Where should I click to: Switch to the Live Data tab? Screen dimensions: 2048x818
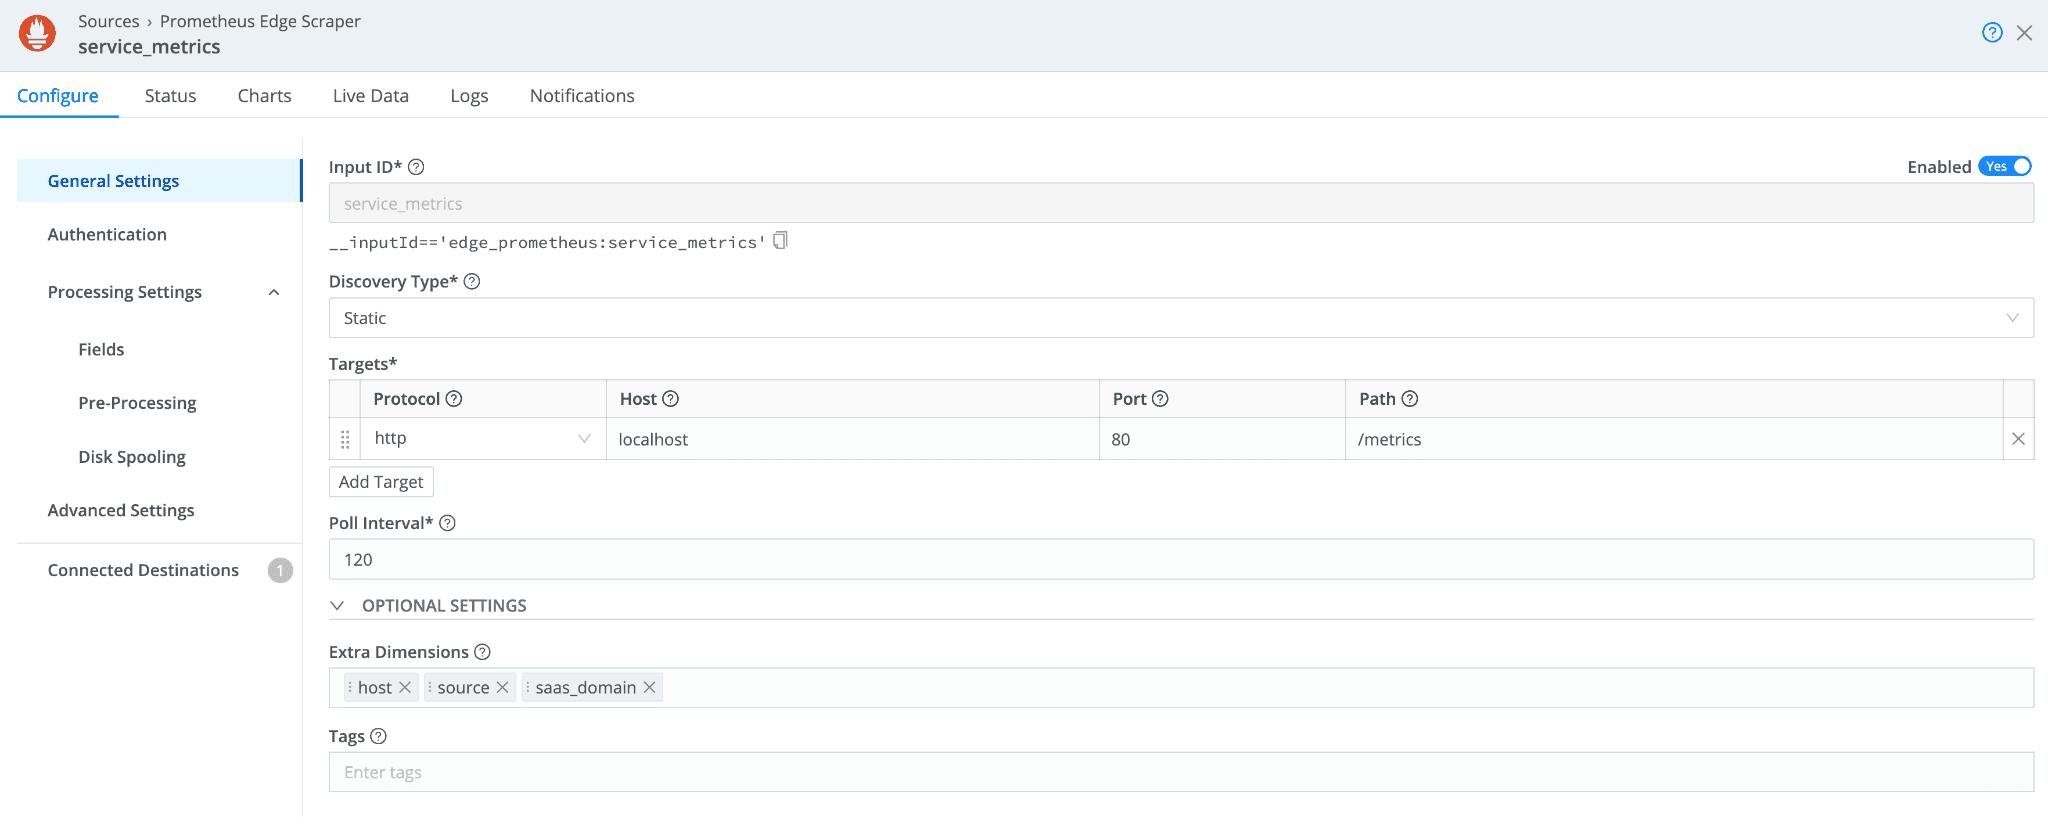coord(370,96)
